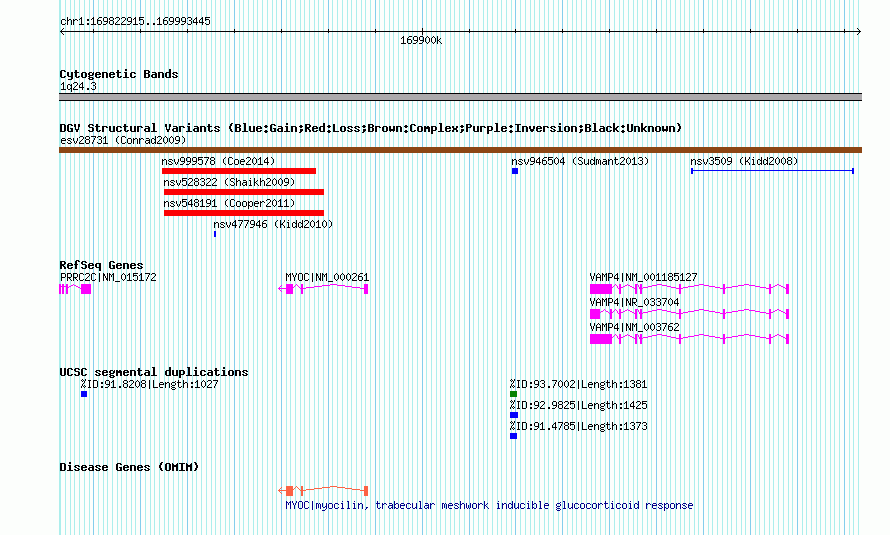Viewport: 890px width, 535px height.
Task: Select the RefSeq Genes track title
Action: [101, 265]
